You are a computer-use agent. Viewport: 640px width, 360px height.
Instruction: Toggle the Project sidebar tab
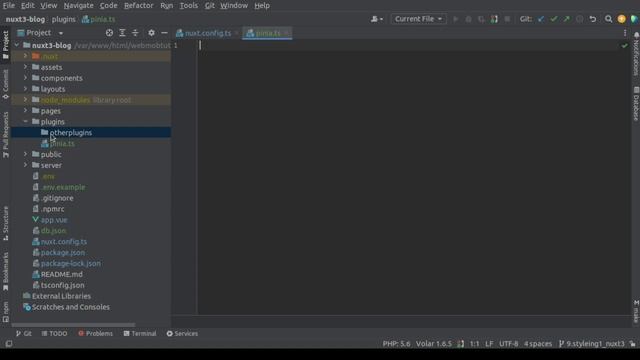pos(5,45)
